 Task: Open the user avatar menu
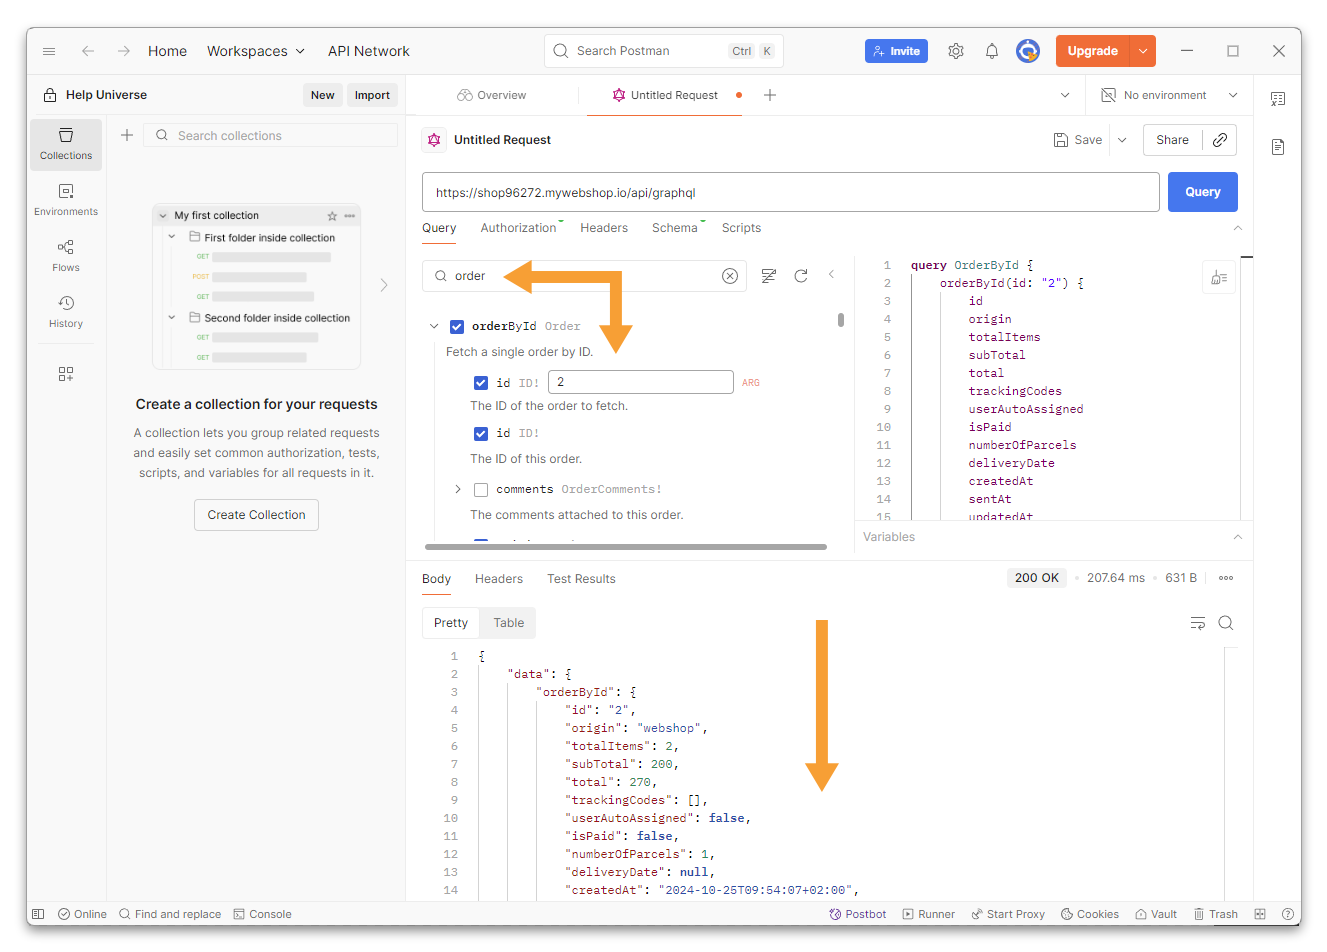click(x=1028, y=51)
